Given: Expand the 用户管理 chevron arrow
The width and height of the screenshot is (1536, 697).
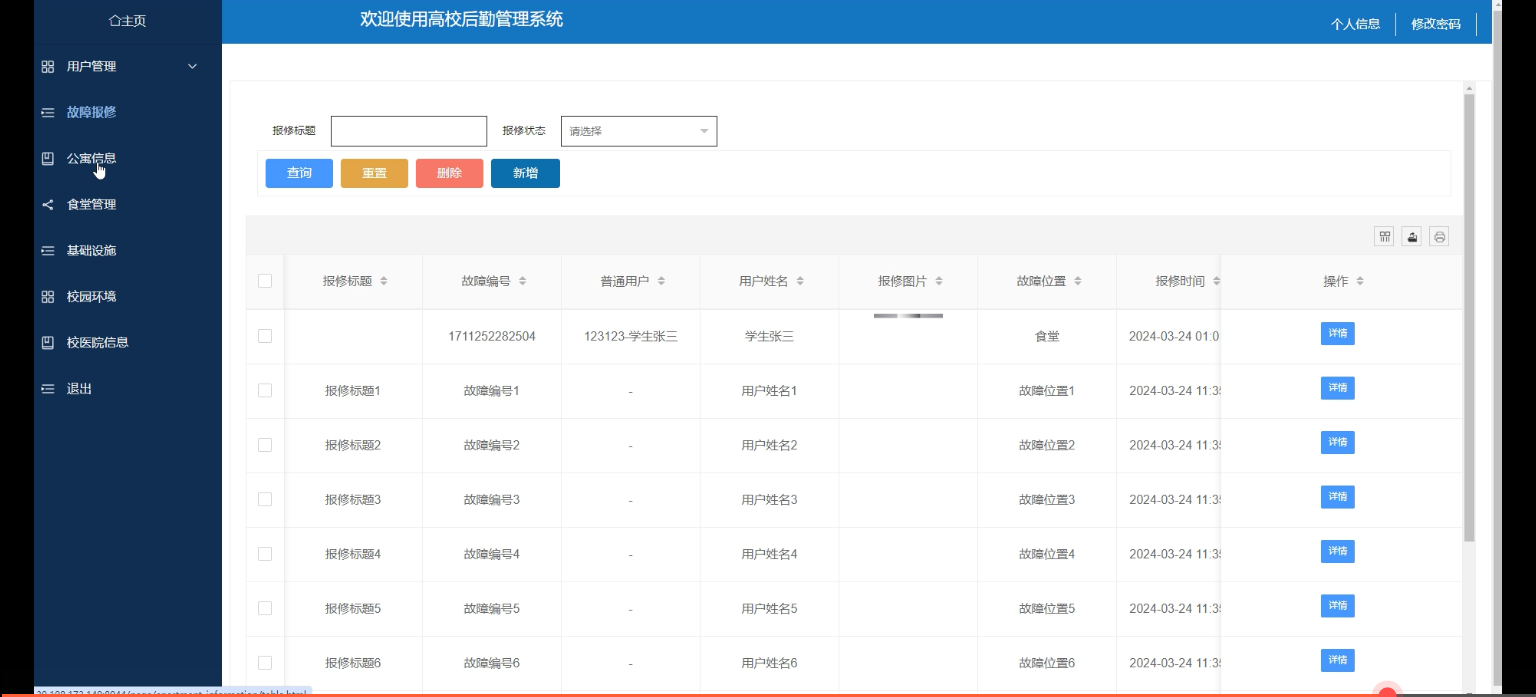Looking at the screenshot, I should 192,66.
